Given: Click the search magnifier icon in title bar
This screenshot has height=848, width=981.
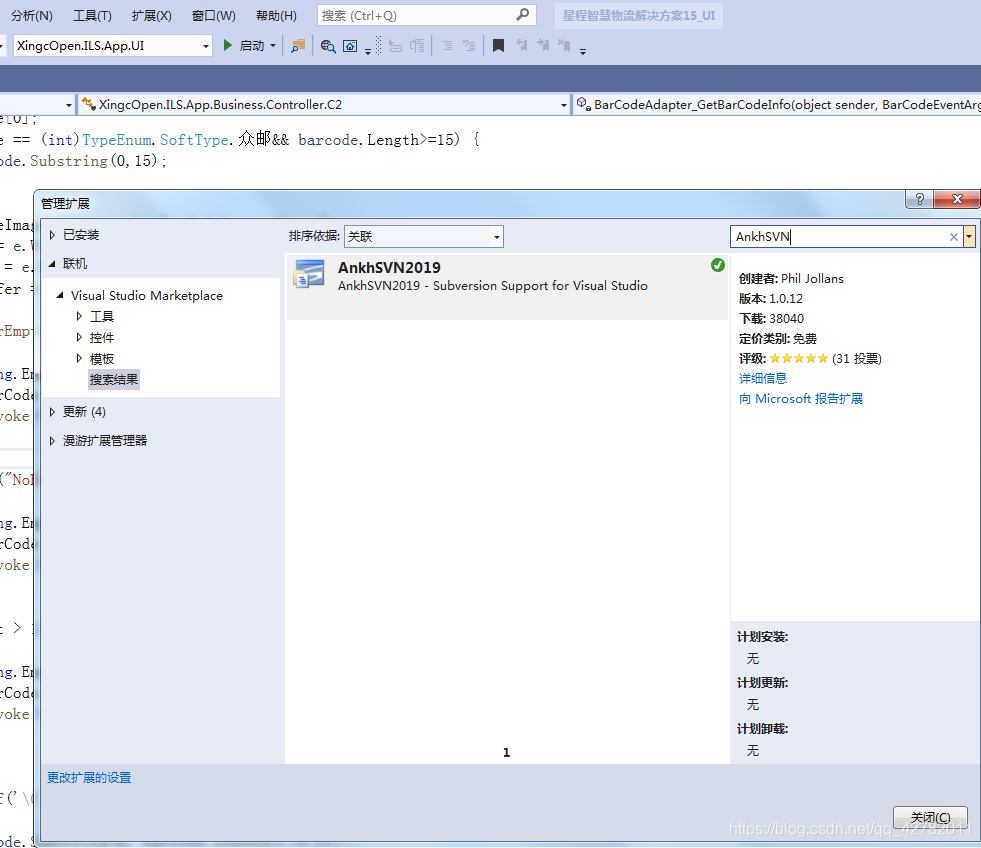Looking at the screenshot, I should pyautogui.click(x=523, y=14).
